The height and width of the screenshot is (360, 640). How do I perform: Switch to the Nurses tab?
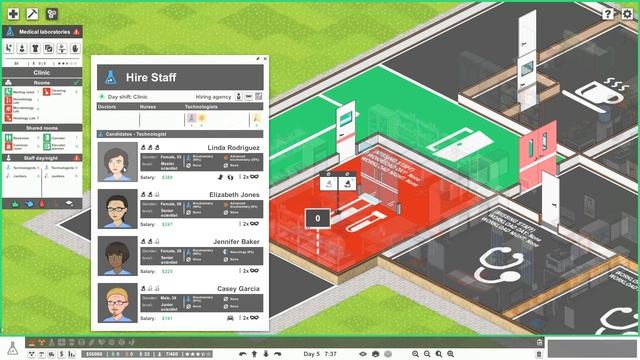(x=148, y=107)
